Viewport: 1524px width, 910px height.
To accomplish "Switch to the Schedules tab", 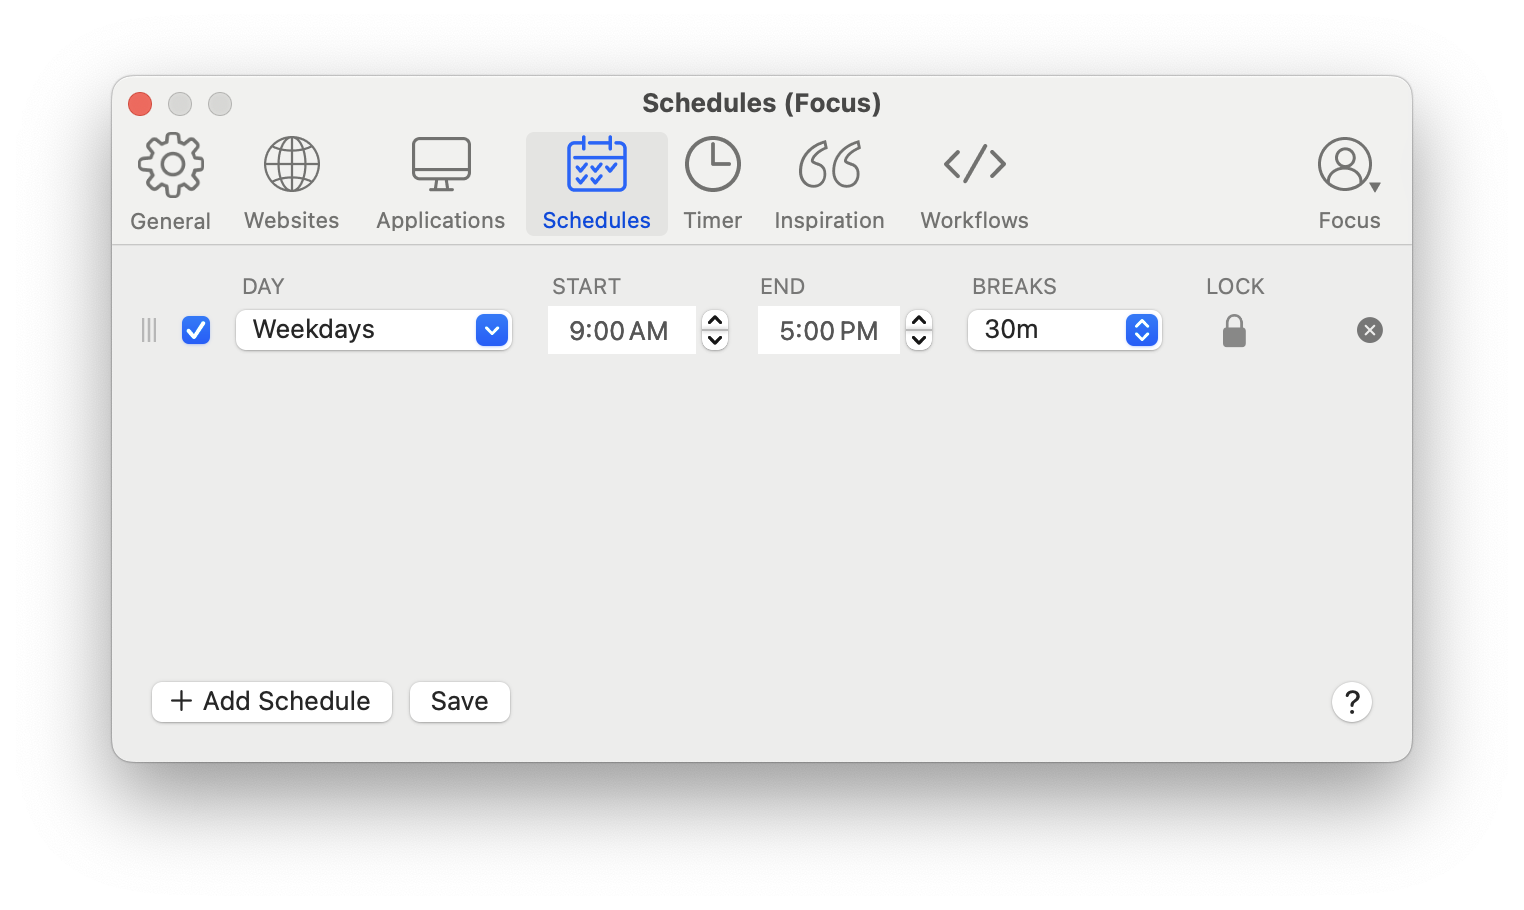I will (x=596, y=184).
